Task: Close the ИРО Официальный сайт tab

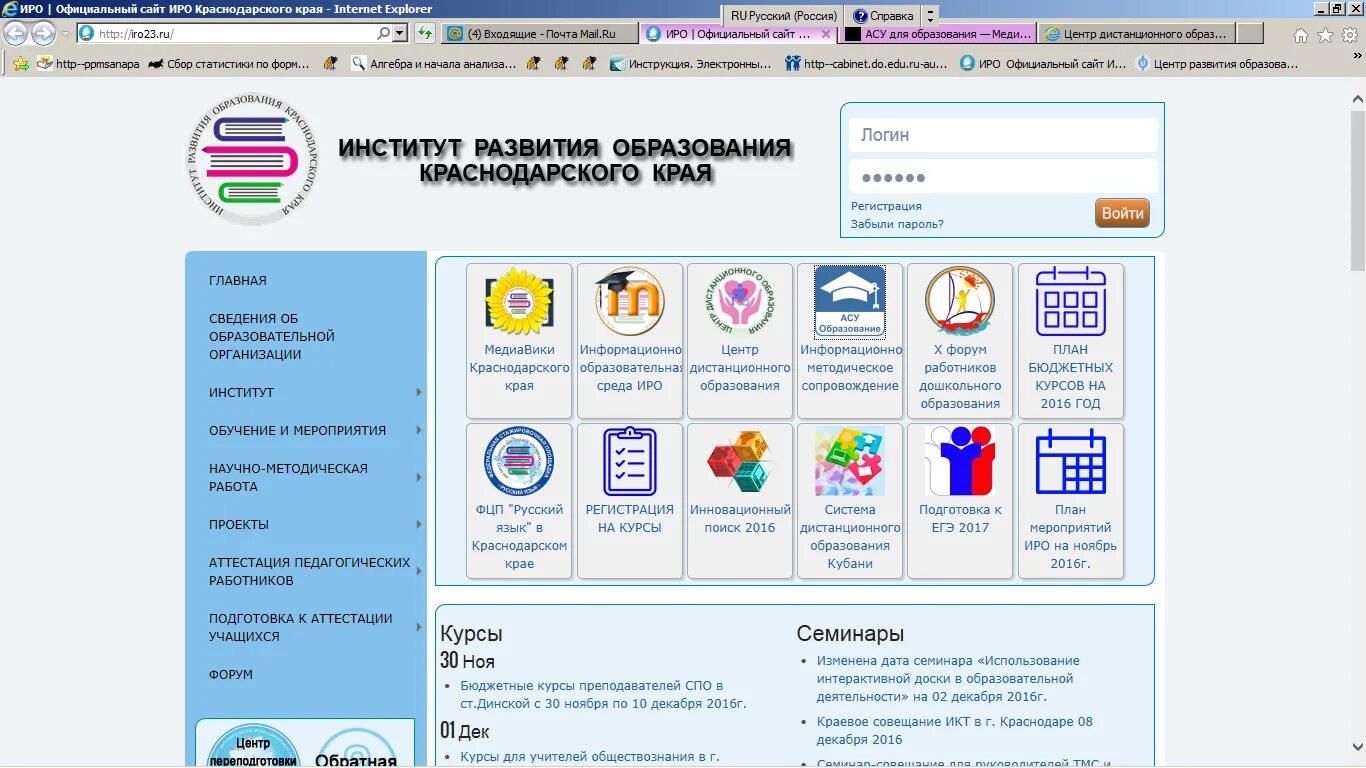Action: point(826,34)
